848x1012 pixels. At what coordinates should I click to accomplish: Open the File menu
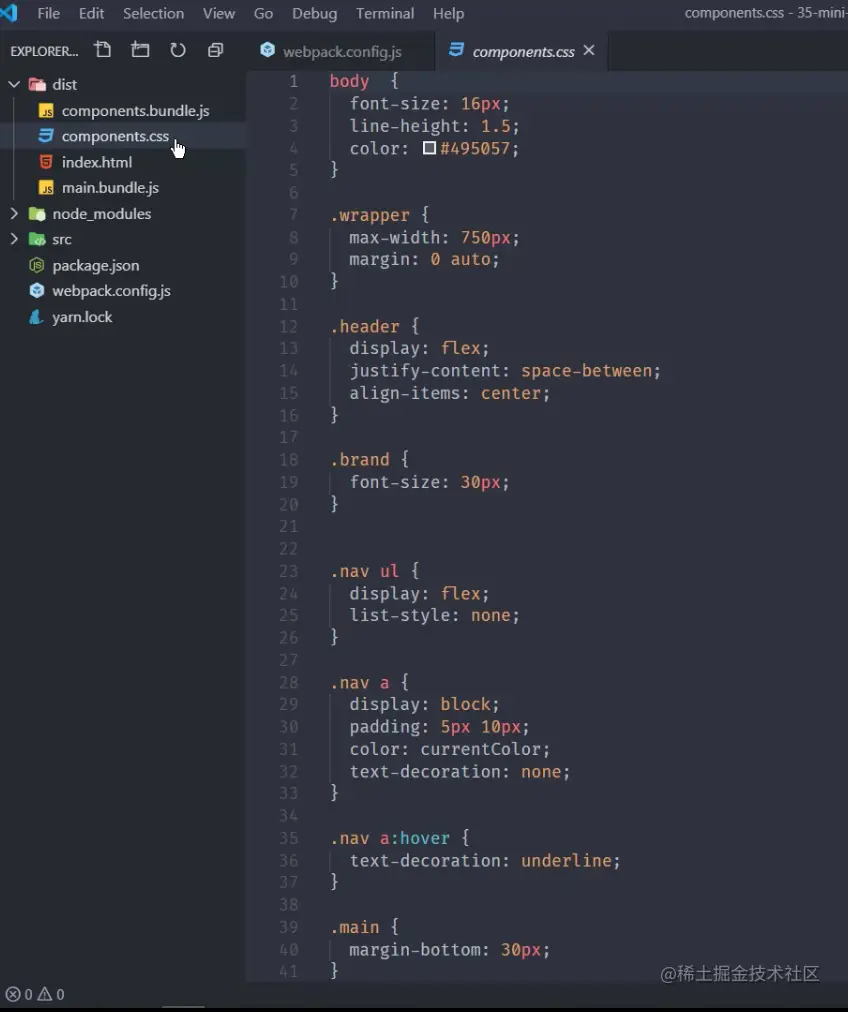click(x=48, y=13)
